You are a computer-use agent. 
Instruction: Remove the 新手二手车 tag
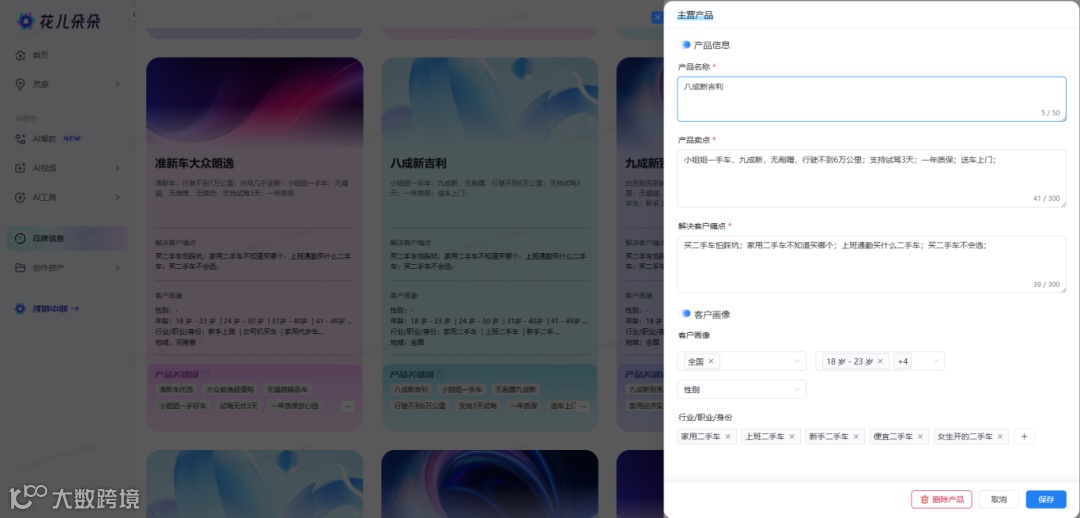(855, 437)
